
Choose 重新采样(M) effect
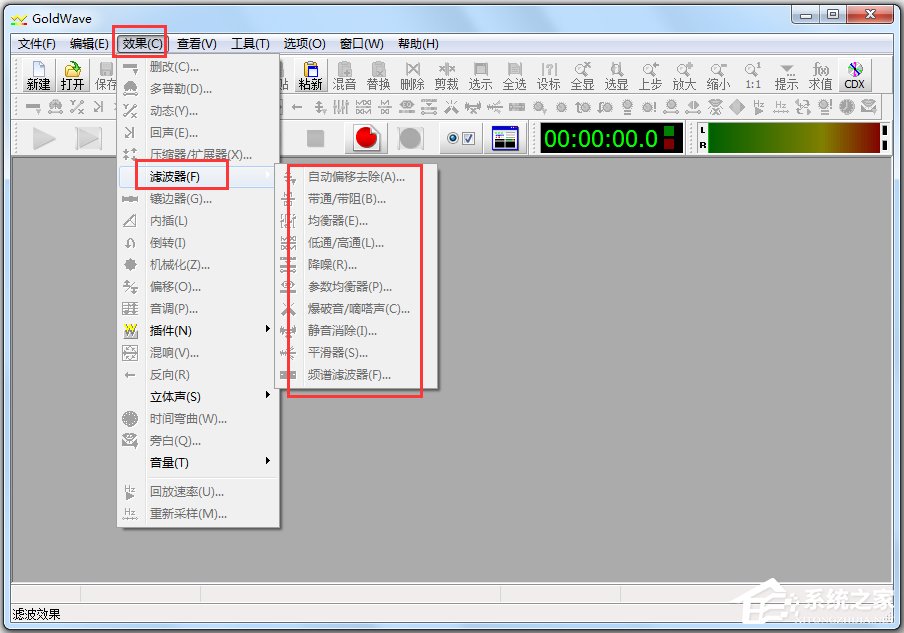(197, 514)
